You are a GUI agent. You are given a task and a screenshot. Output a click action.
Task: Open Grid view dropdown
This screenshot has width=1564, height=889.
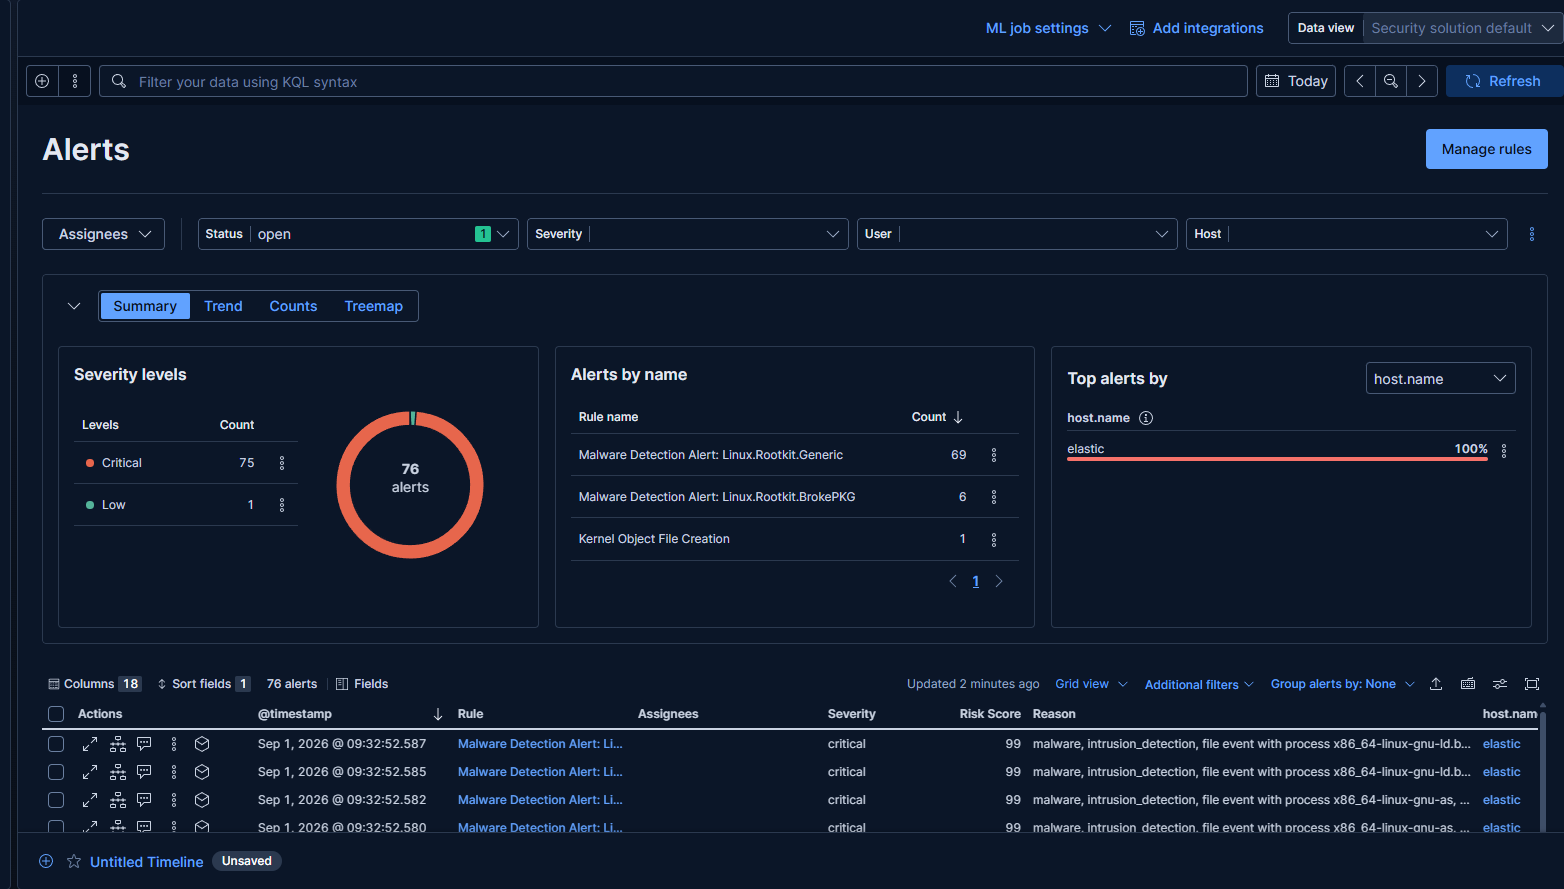[x=1091, y=684]
